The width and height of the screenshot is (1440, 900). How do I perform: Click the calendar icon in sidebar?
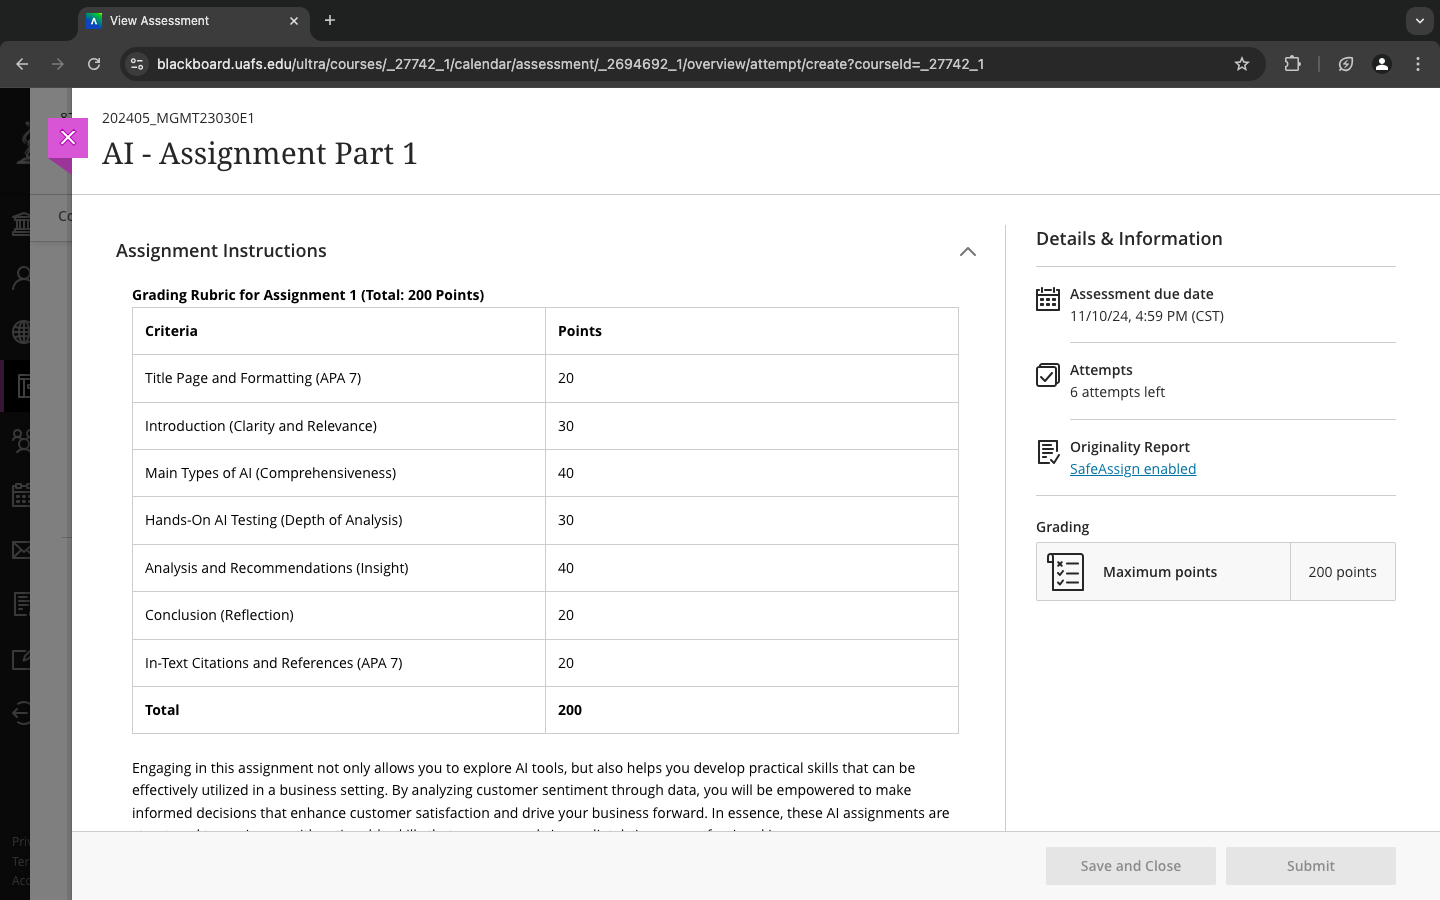20,494
